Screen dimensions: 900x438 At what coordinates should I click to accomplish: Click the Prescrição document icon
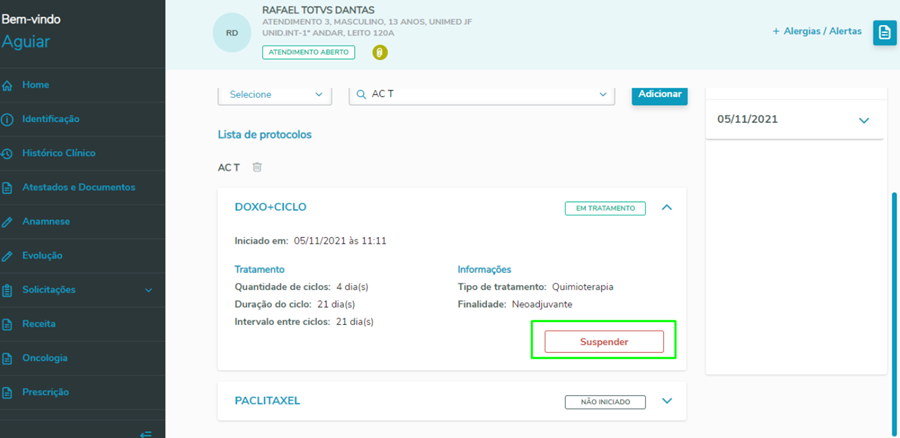[7, 393]
